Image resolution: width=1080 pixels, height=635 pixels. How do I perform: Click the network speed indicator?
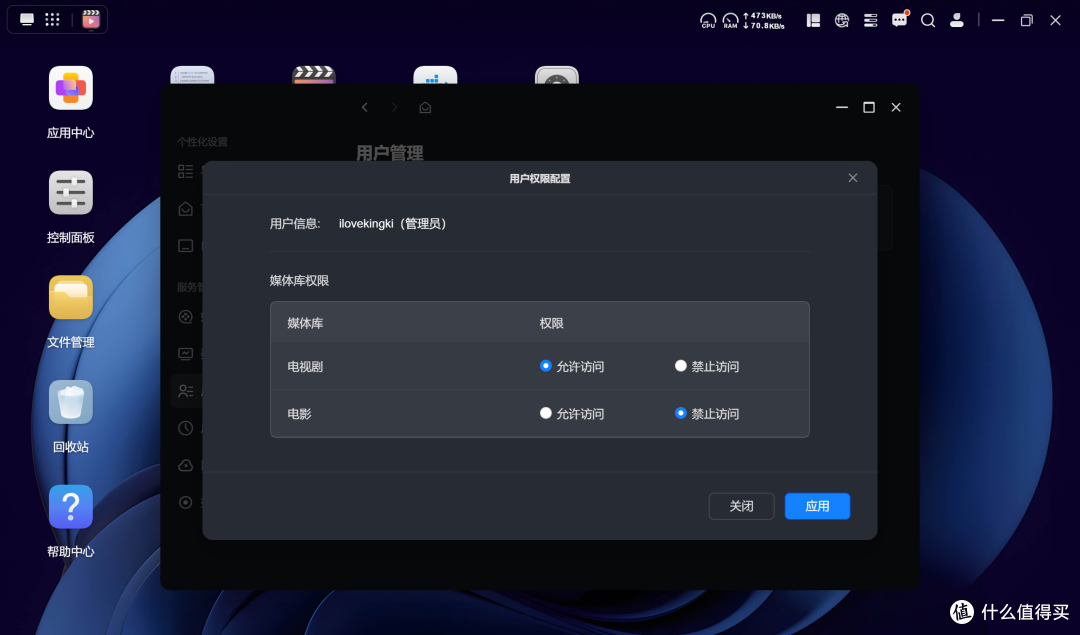point(763,21)
